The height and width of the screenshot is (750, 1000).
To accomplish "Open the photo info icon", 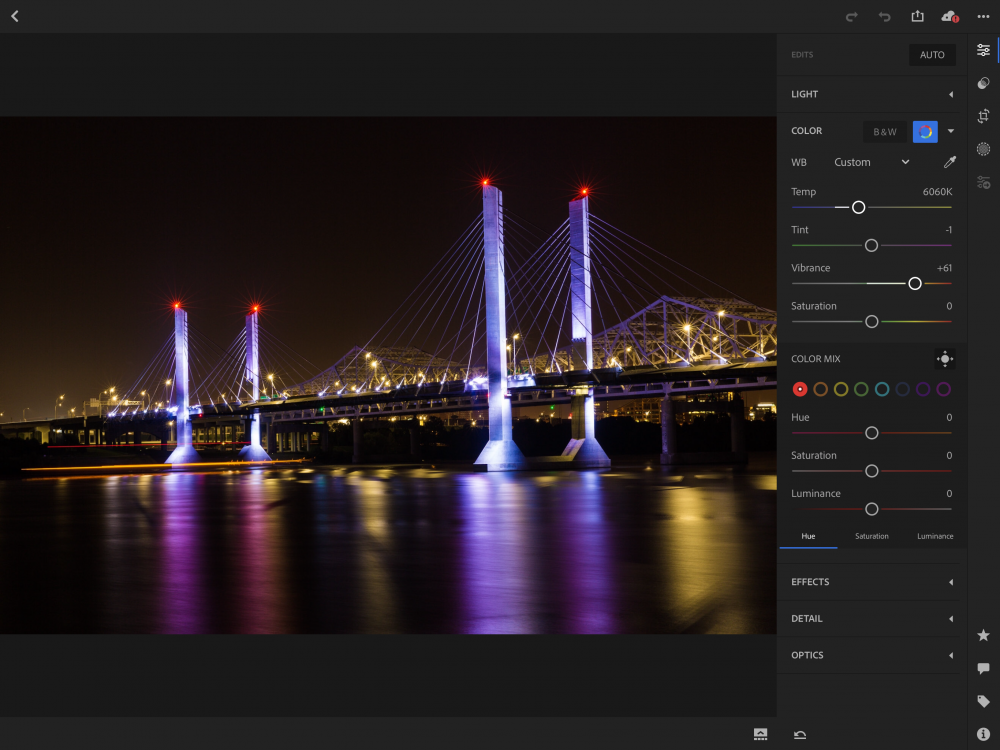I will tap(983, 734).
